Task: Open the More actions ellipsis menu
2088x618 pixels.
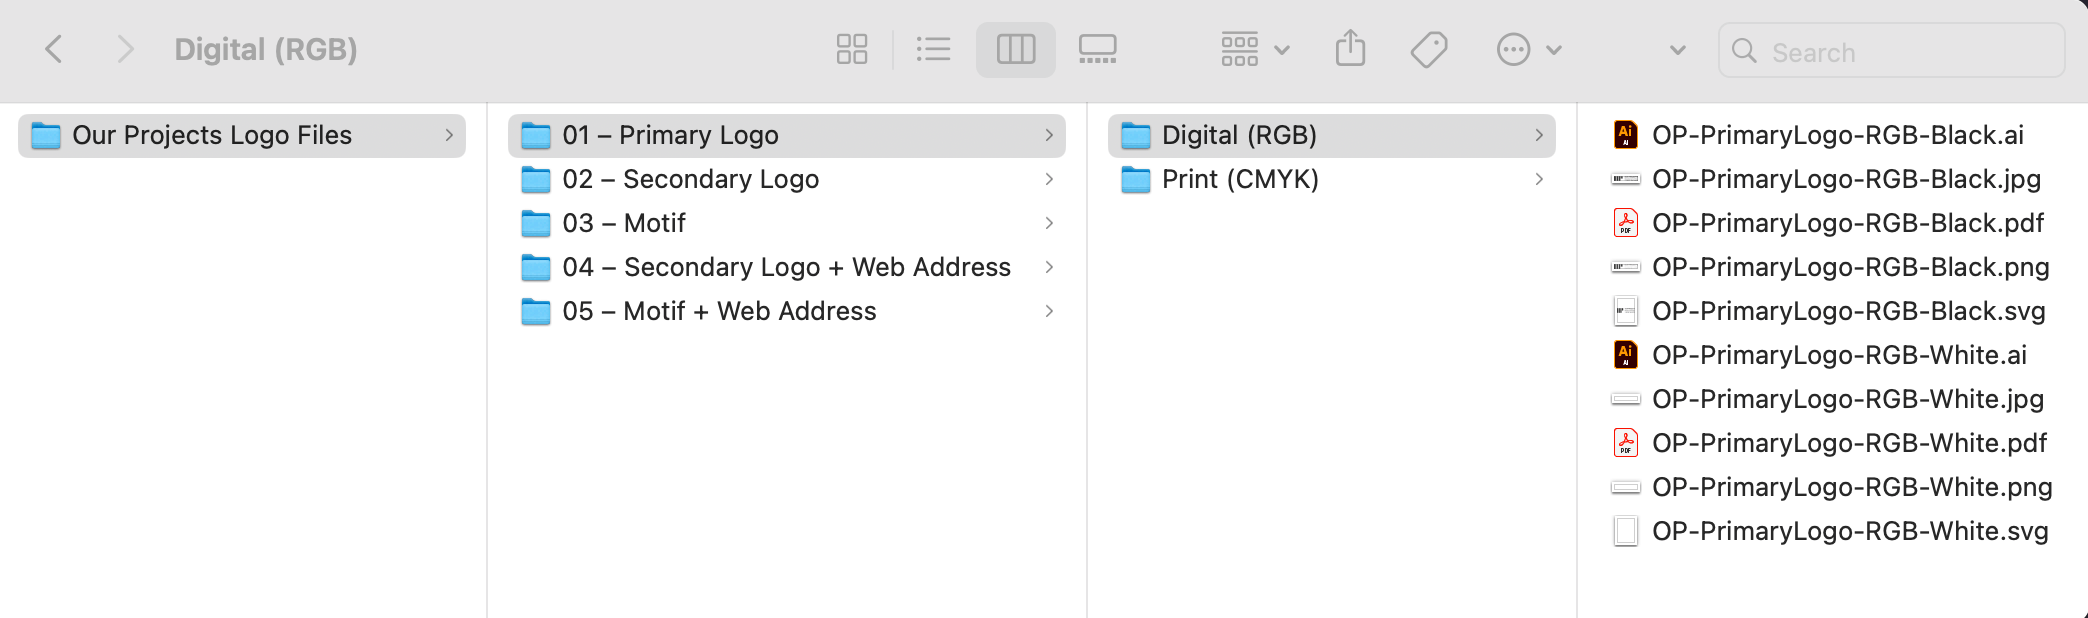Action: coord(1529,49)
